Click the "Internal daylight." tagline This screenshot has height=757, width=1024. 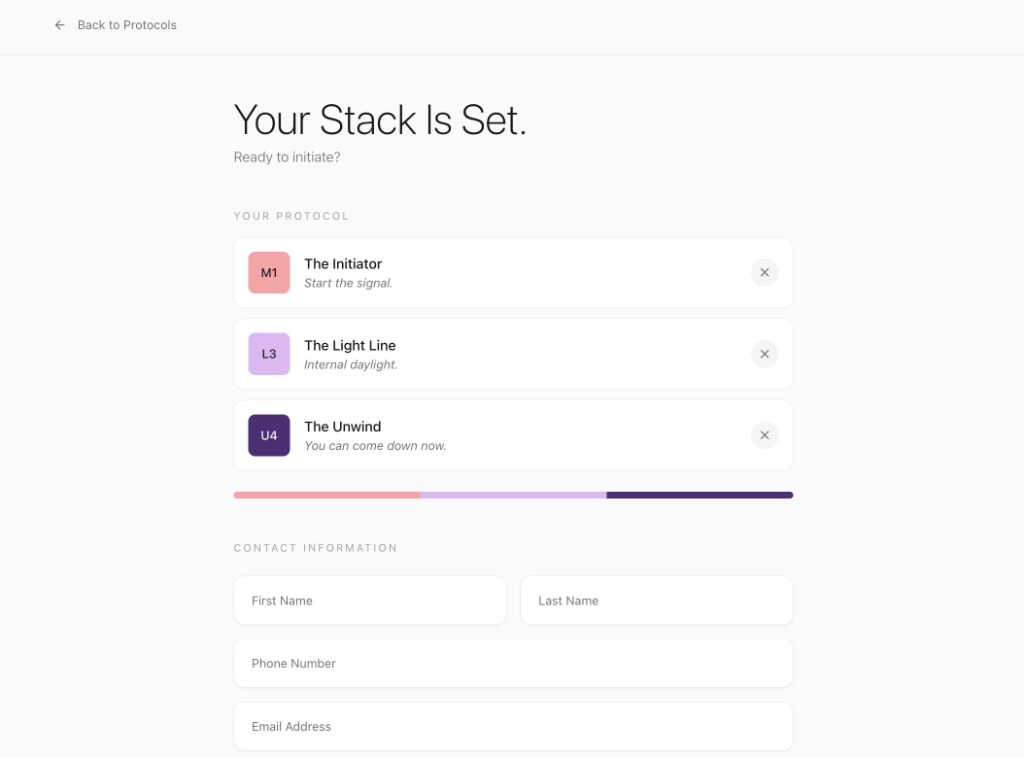pos(351,364)
